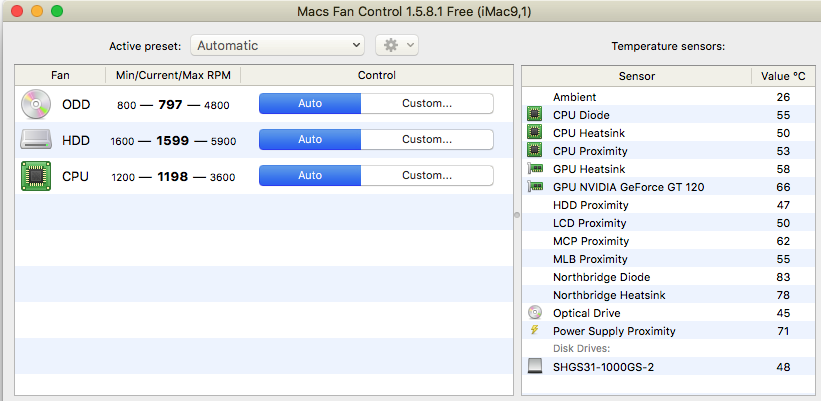Select the CPU Heatsink sensor label
Image resolution: width=821 pixels, height=401 pixels.
589,133
